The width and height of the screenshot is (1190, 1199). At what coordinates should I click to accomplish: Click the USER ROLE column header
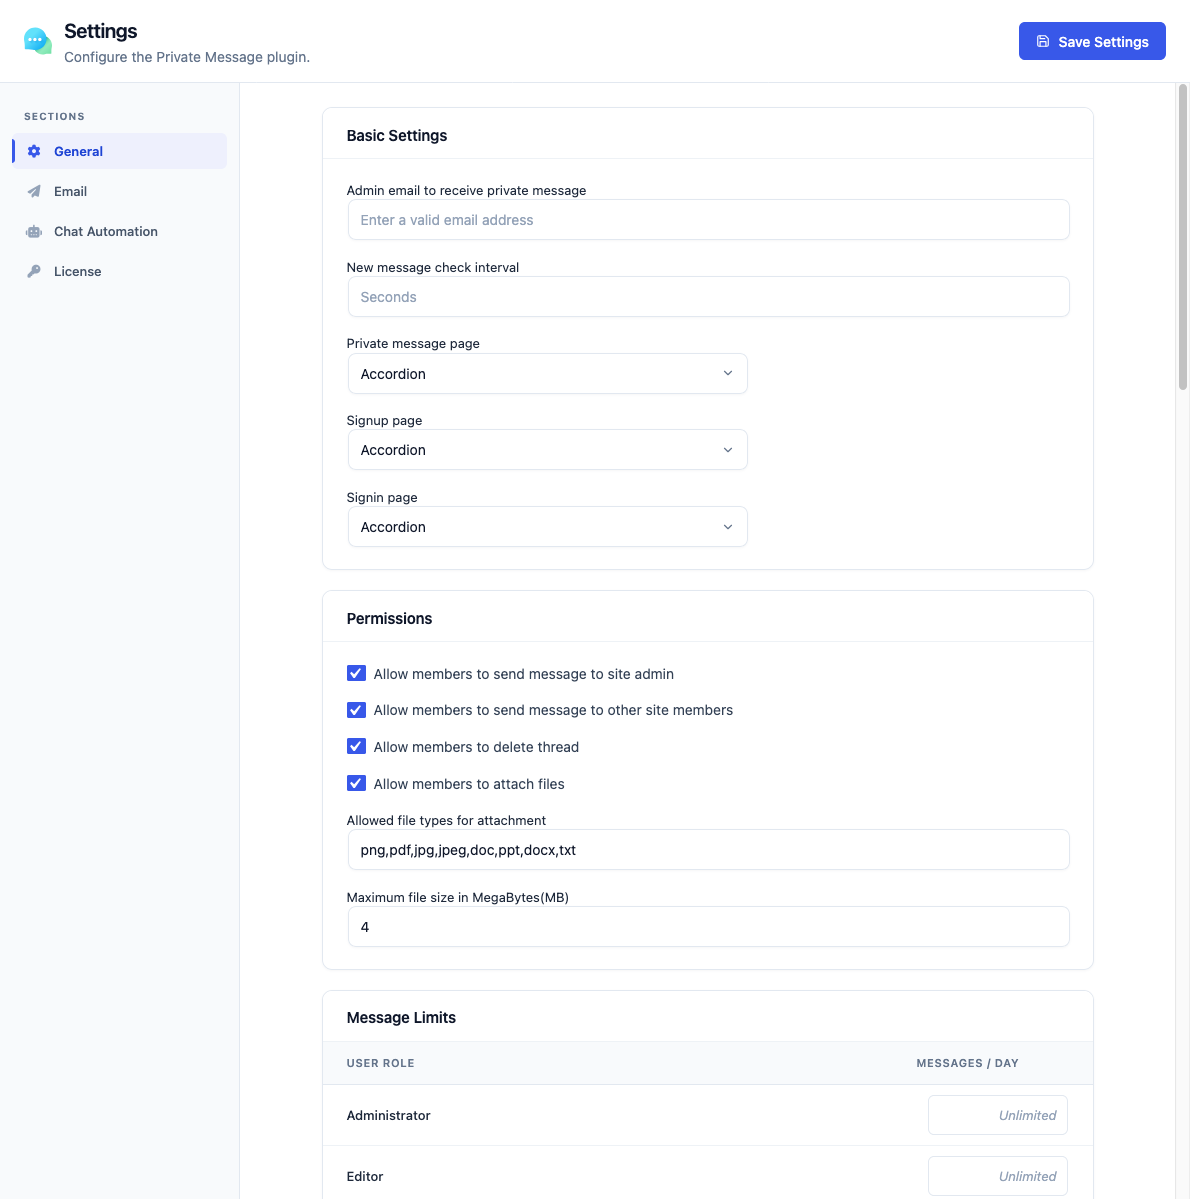pos(380,1063)
